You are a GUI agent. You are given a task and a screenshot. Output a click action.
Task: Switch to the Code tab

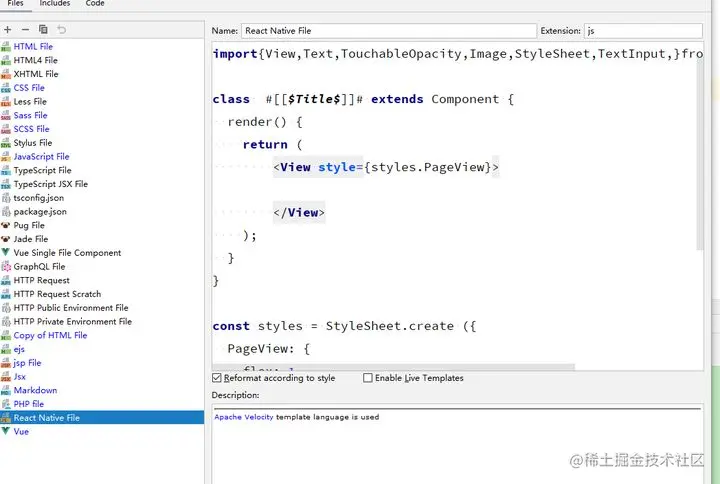click(95, 4)
